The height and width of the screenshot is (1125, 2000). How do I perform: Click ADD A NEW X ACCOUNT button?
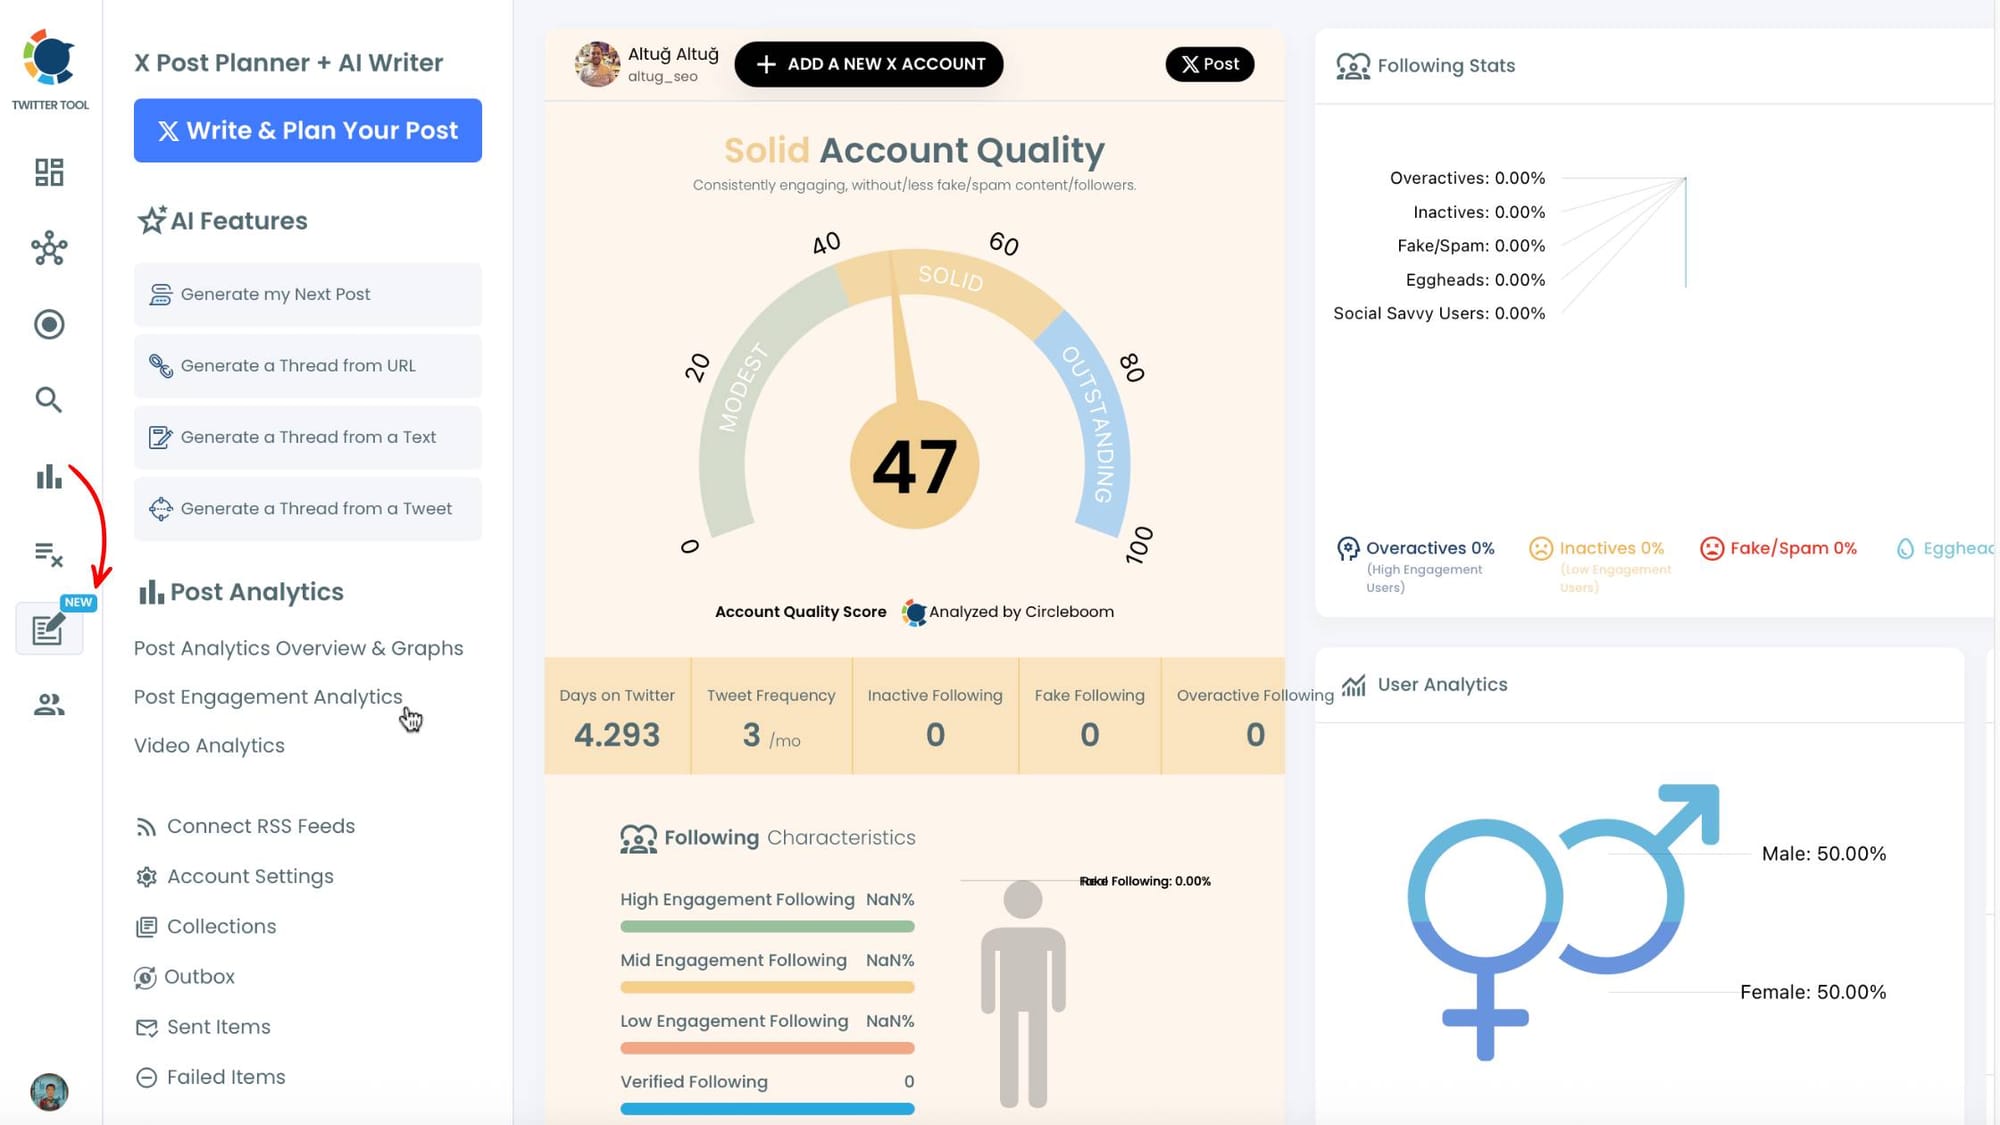868,64
